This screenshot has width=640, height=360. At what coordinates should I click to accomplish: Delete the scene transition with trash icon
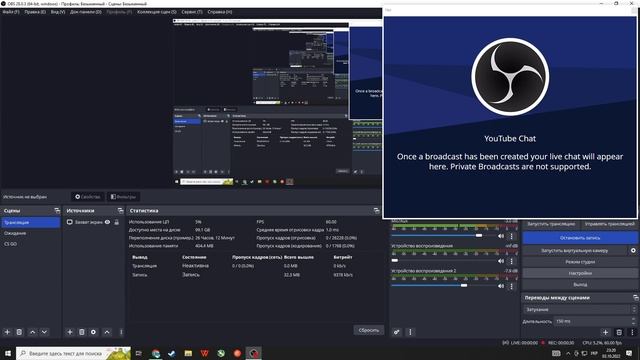(x=619, y=332)
